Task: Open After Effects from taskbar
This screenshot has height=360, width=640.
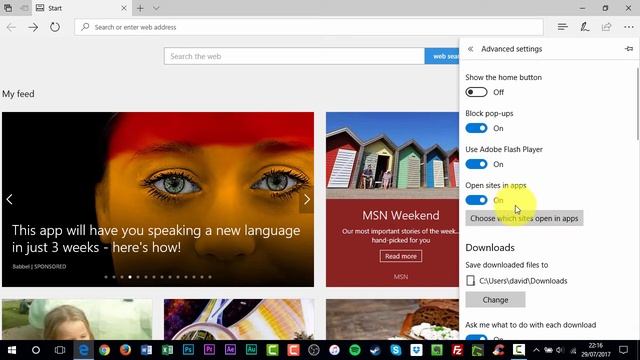Action: pyautogui.click(x=230, y=350)
